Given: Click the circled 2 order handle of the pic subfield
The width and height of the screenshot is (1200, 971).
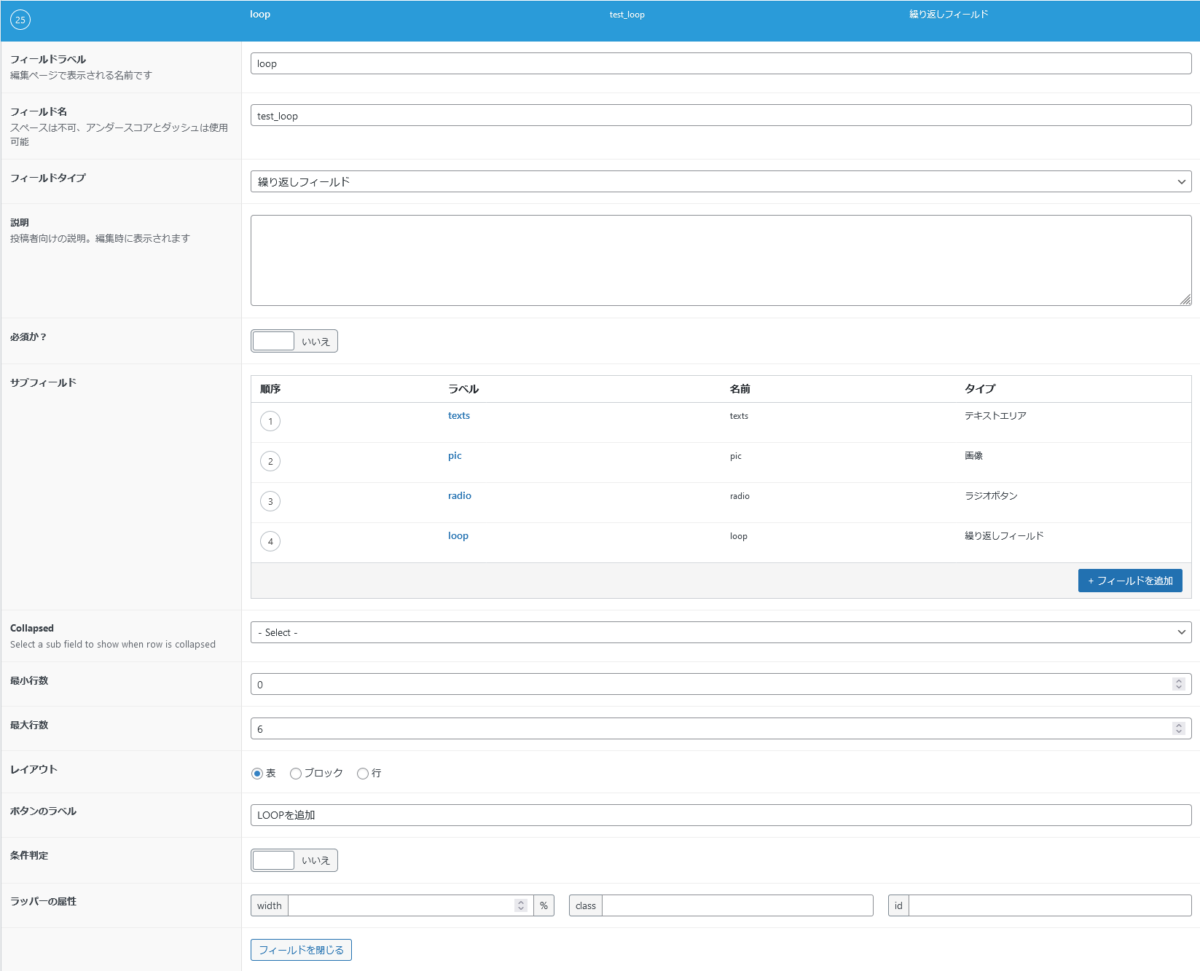Looking at the screenshot, I should [x=270, y=461].
